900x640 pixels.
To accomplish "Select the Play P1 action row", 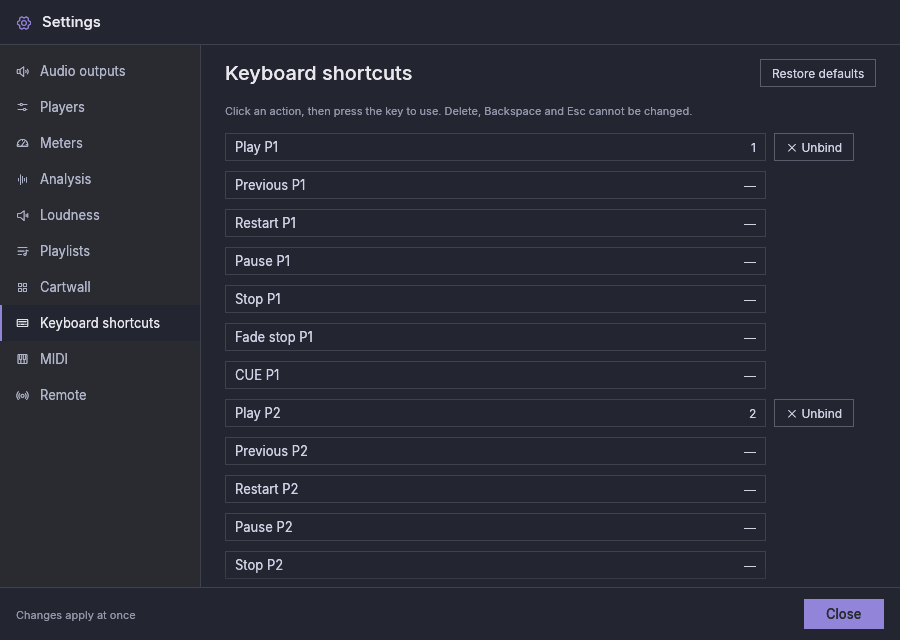I will tap(495, 148).
